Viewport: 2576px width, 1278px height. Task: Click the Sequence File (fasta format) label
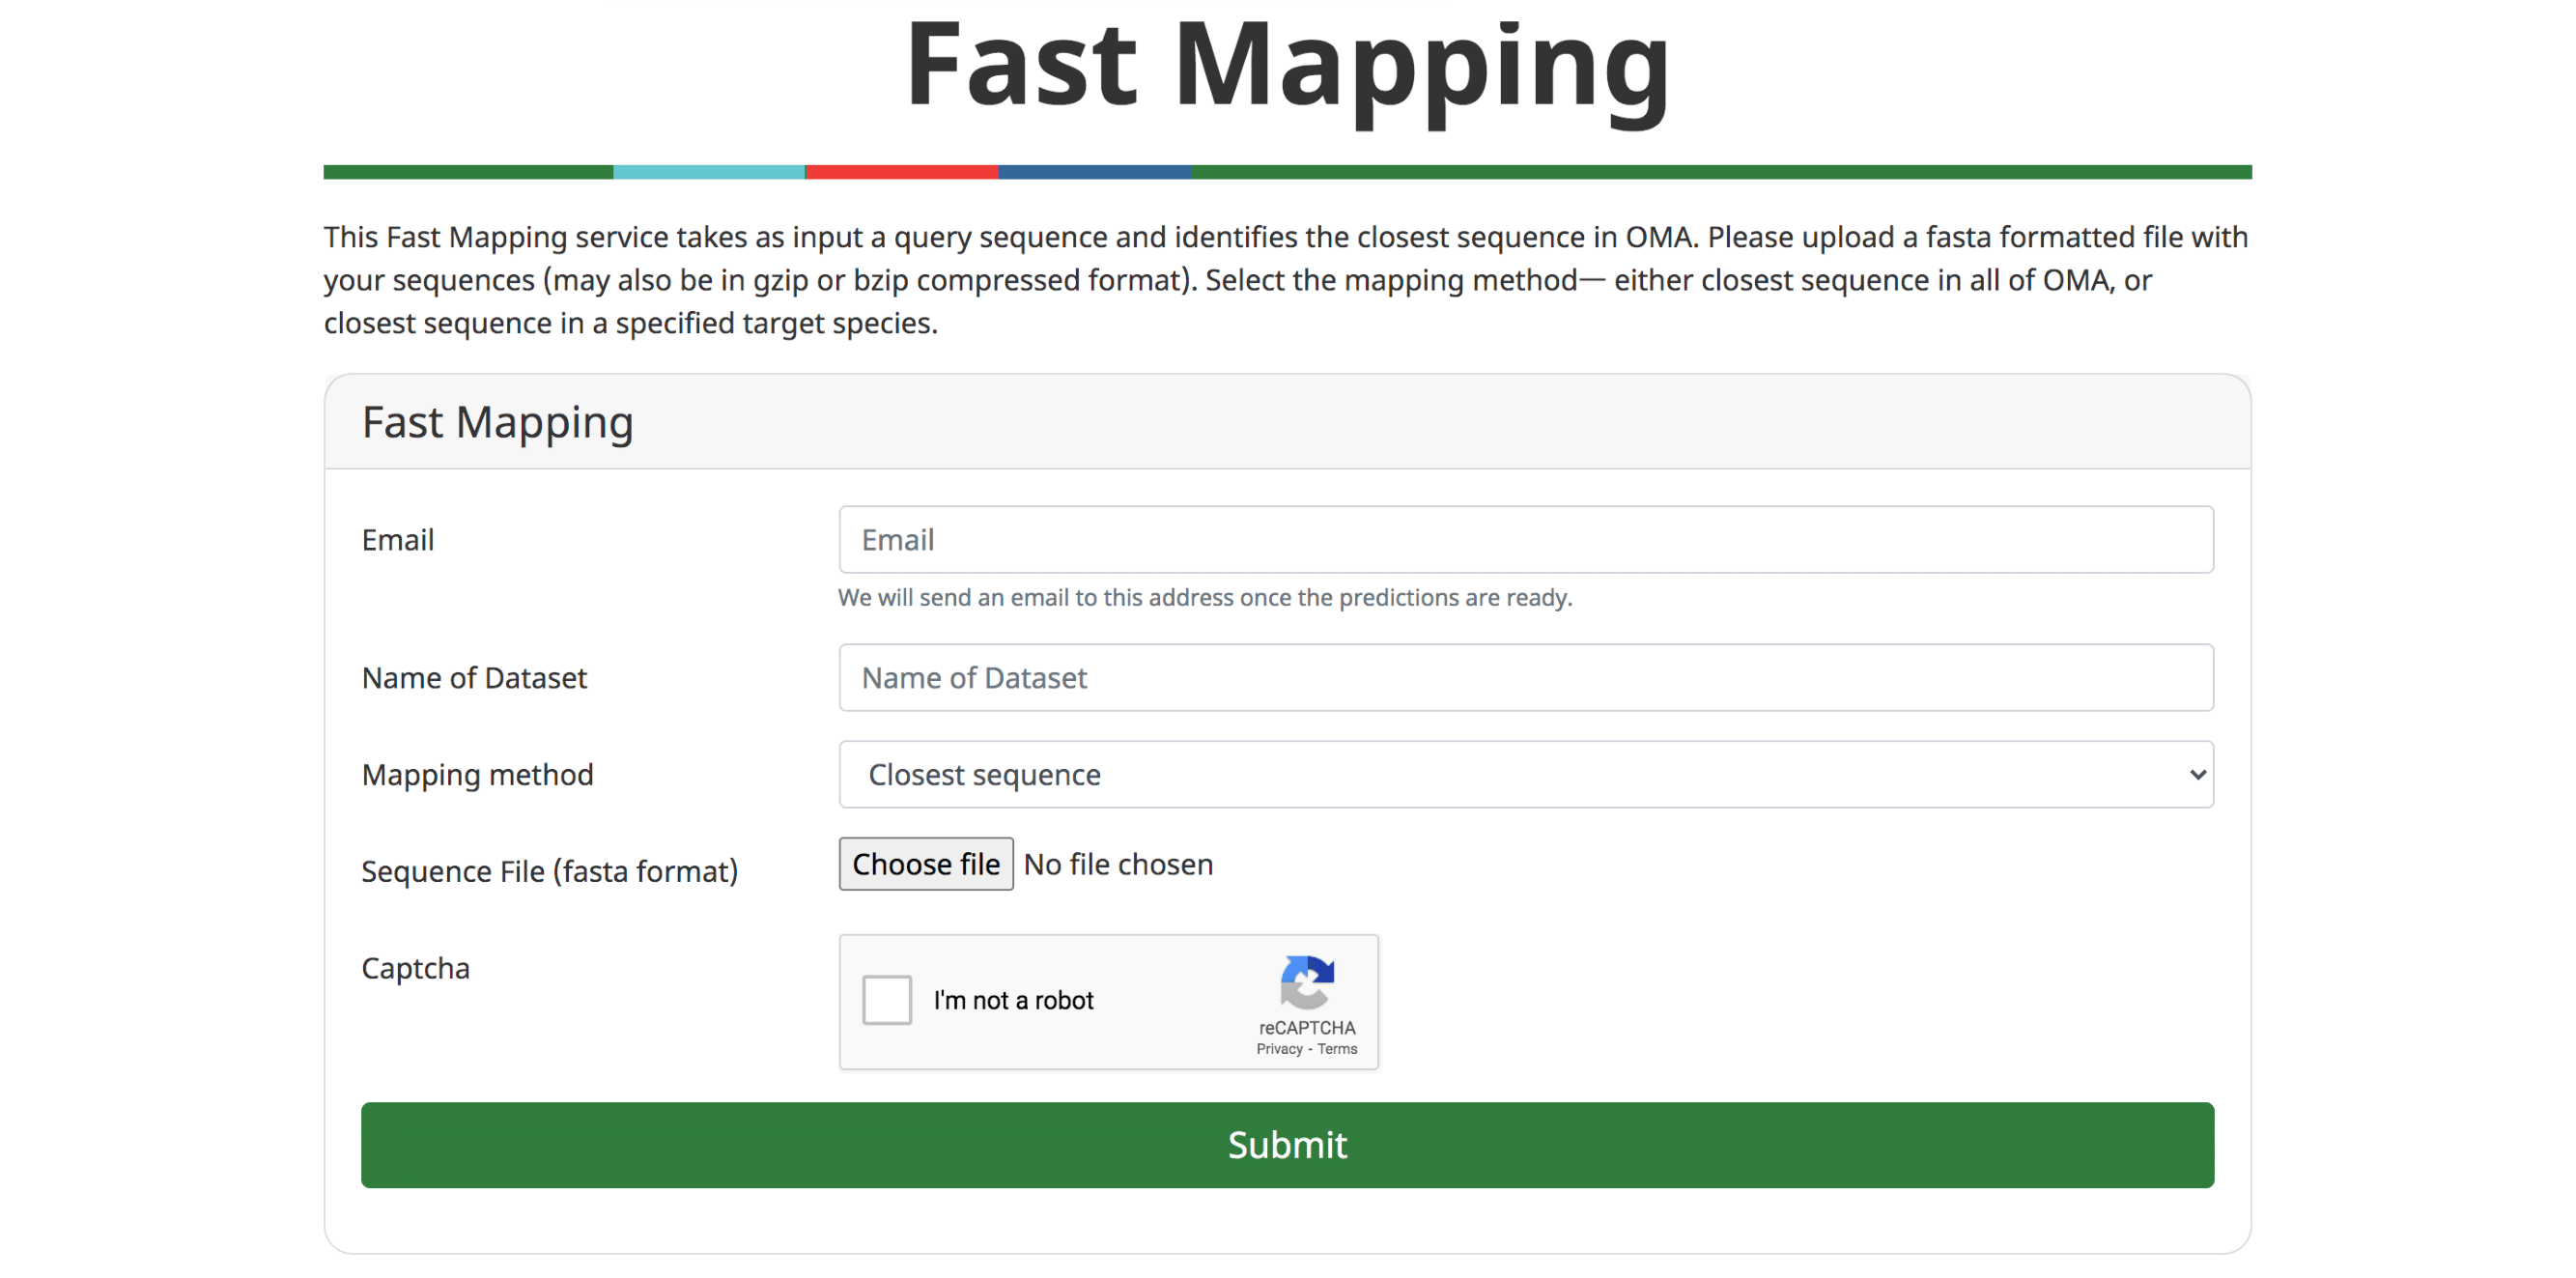pos(549,870)
